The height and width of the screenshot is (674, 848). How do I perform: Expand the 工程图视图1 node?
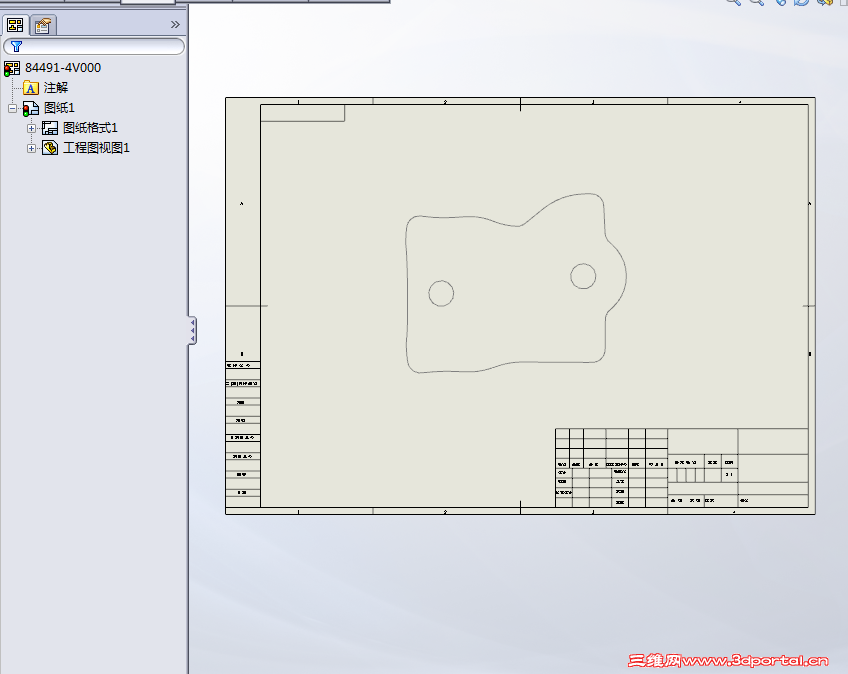point(31,148)
